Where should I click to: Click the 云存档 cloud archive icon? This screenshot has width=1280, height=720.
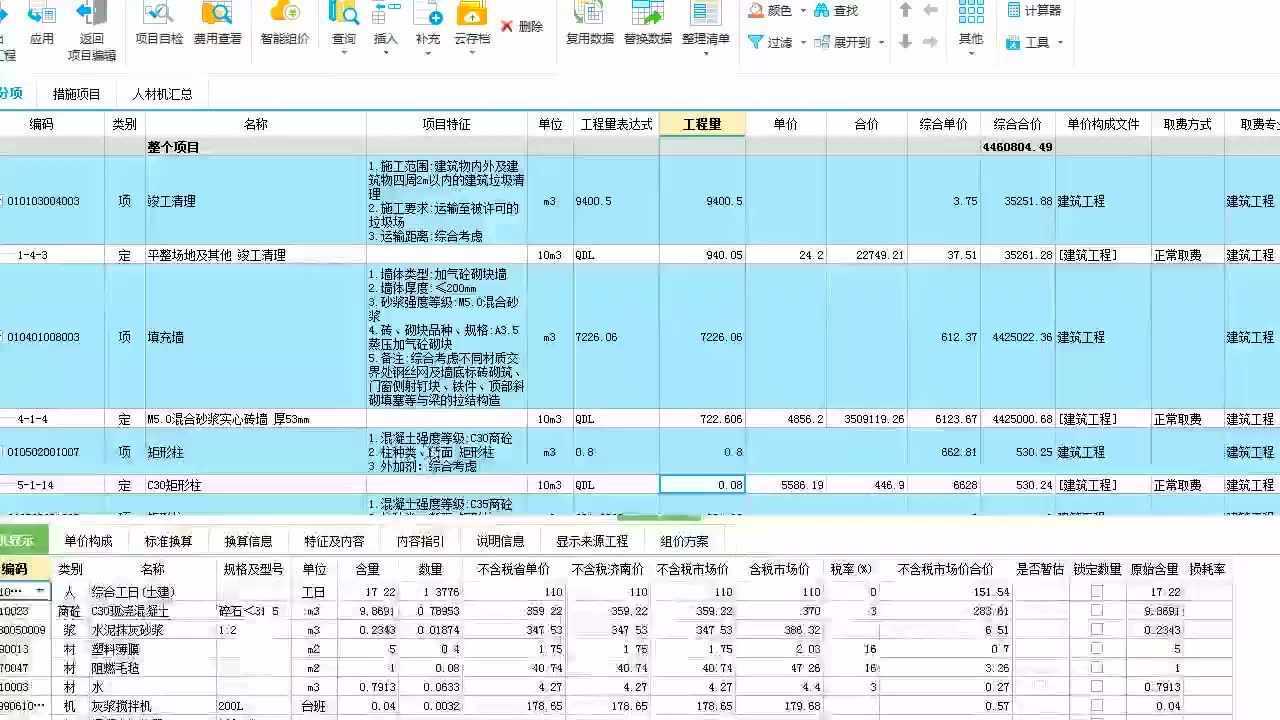click(472, 14)
